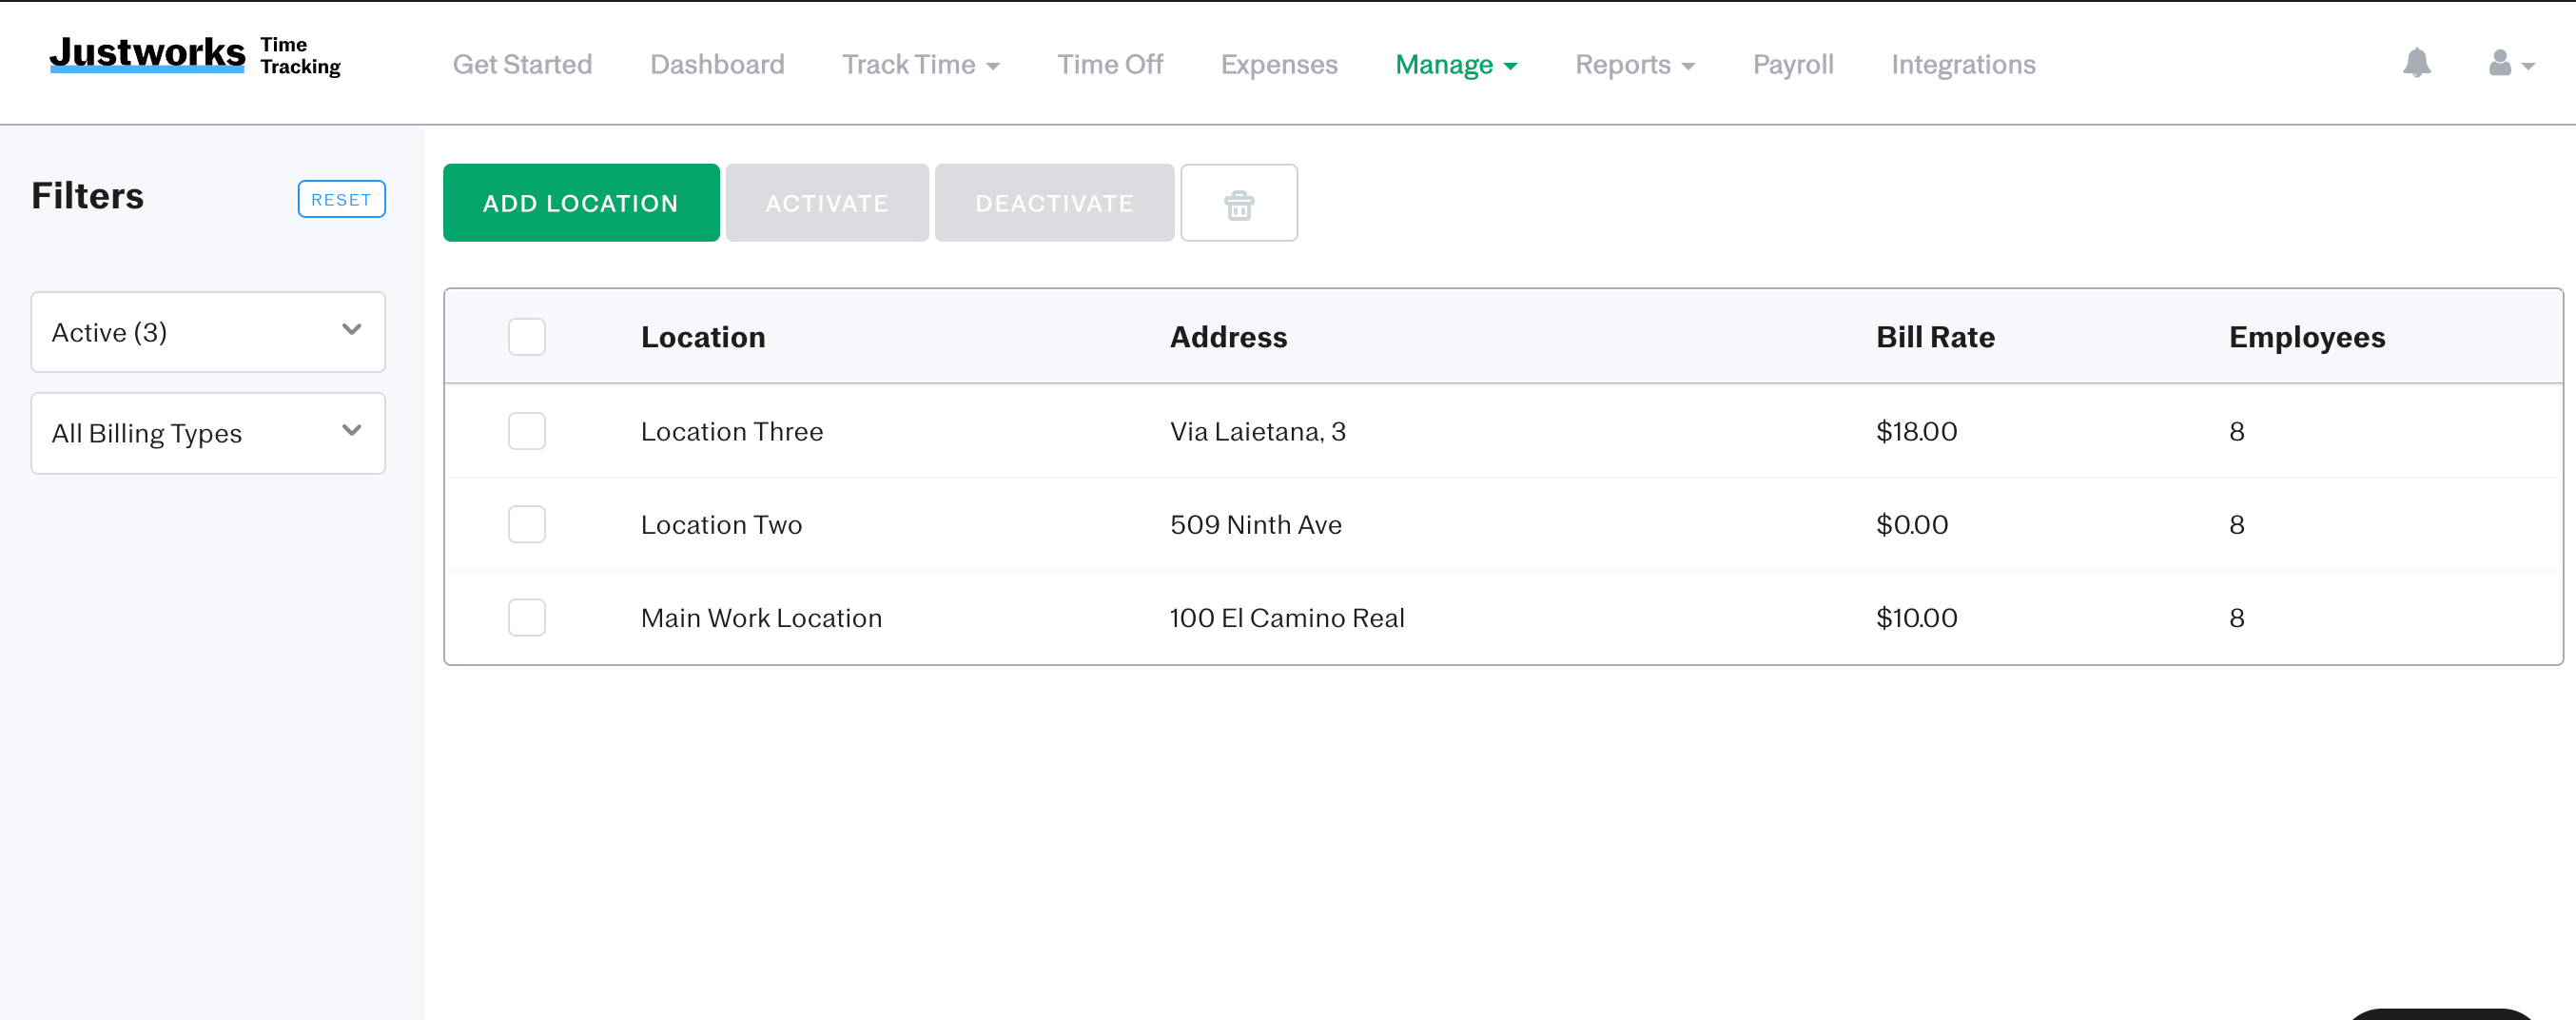Open the Manage menu
2576x1020 pixels.
point(1456,63)
